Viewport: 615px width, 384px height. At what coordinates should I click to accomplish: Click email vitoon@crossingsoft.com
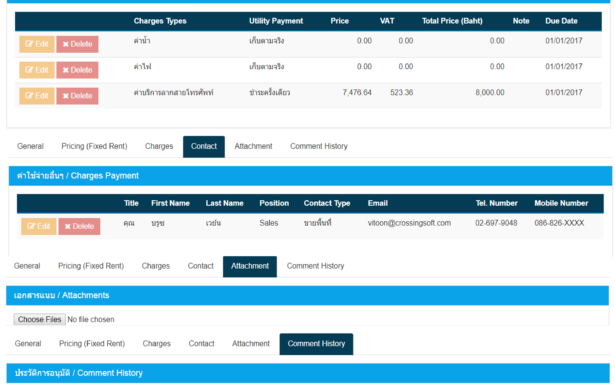(409, 223)
